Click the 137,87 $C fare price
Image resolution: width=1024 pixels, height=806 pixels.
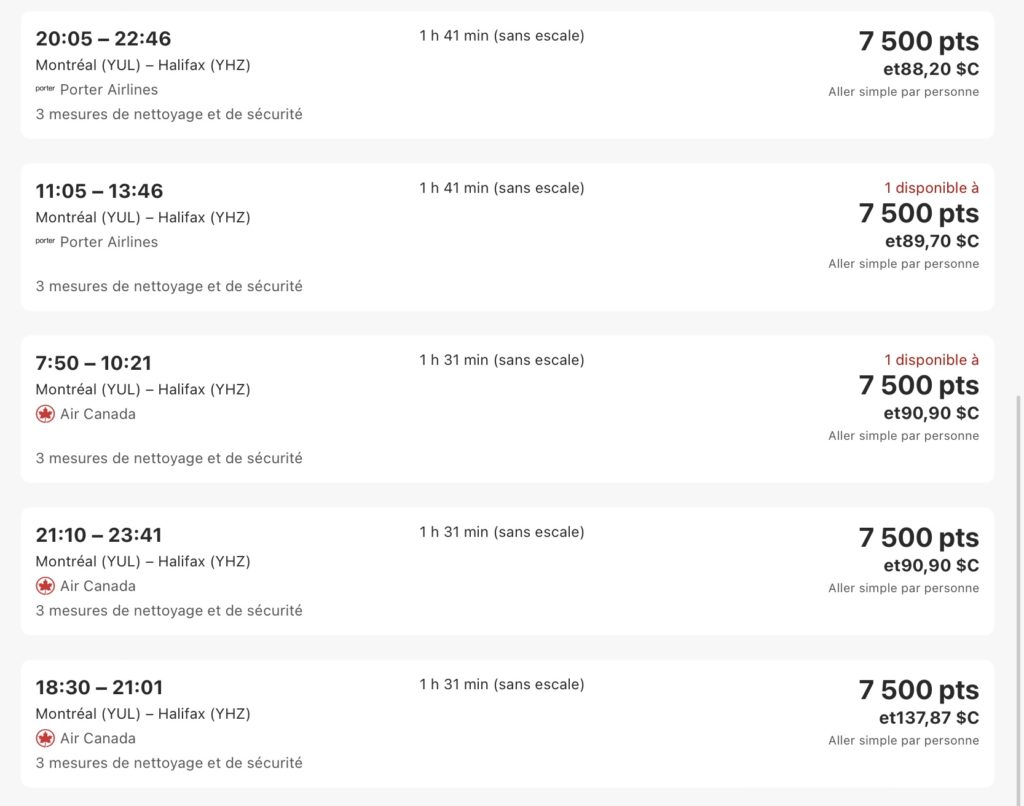(x=928, y=717)
